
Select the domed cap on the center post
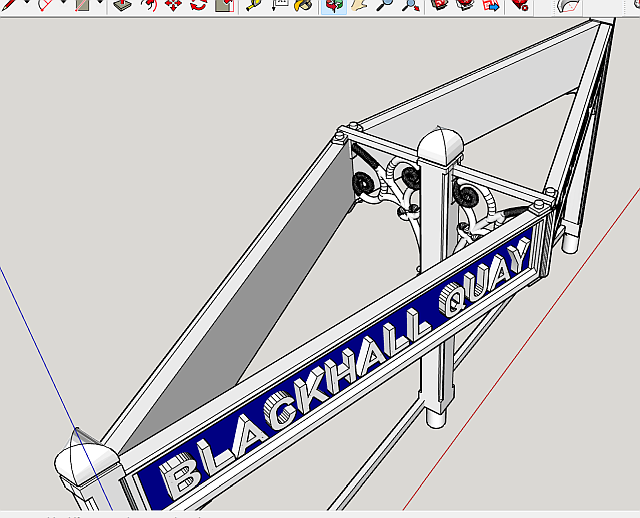[437, 147]
